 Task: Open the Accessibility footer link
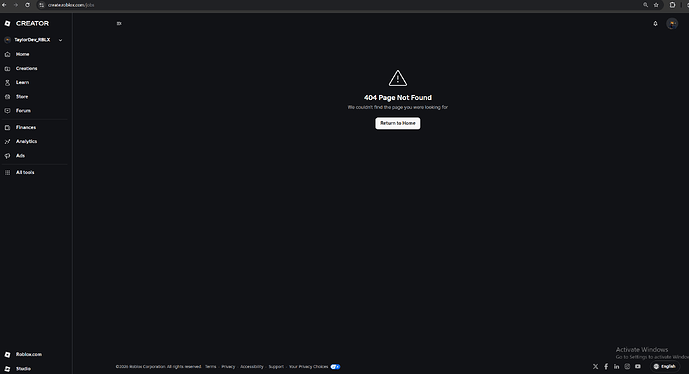coord(252,367)
